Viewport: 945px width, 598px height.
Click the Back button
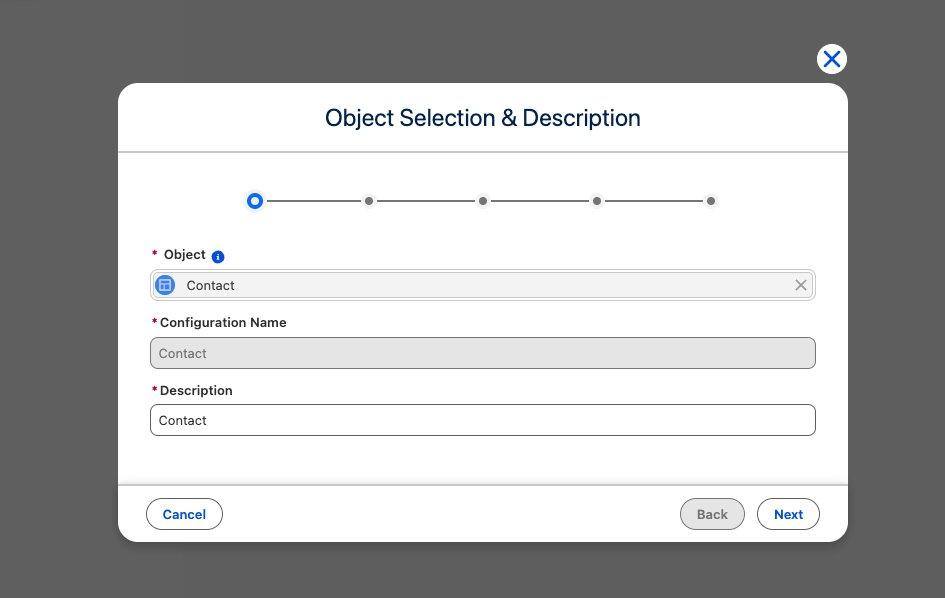[712, 514]
